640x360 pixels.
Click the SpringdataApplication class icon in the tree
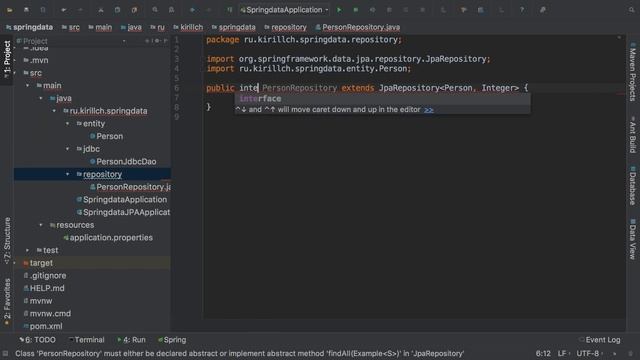pos(79,200)
